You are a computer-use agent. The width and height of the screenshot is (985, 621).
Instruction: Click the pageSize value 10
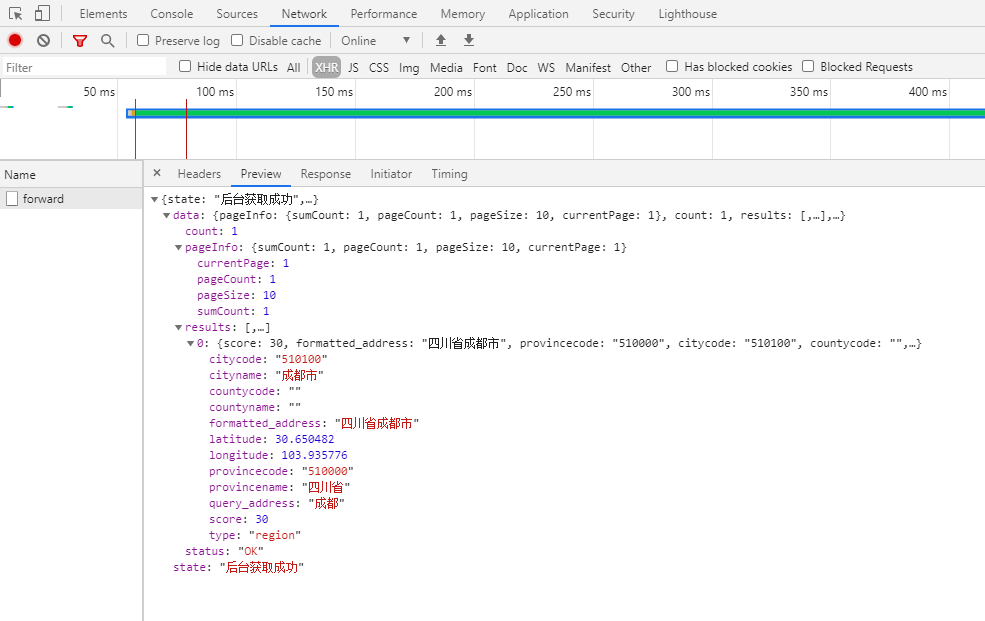(x=269, y=295)
